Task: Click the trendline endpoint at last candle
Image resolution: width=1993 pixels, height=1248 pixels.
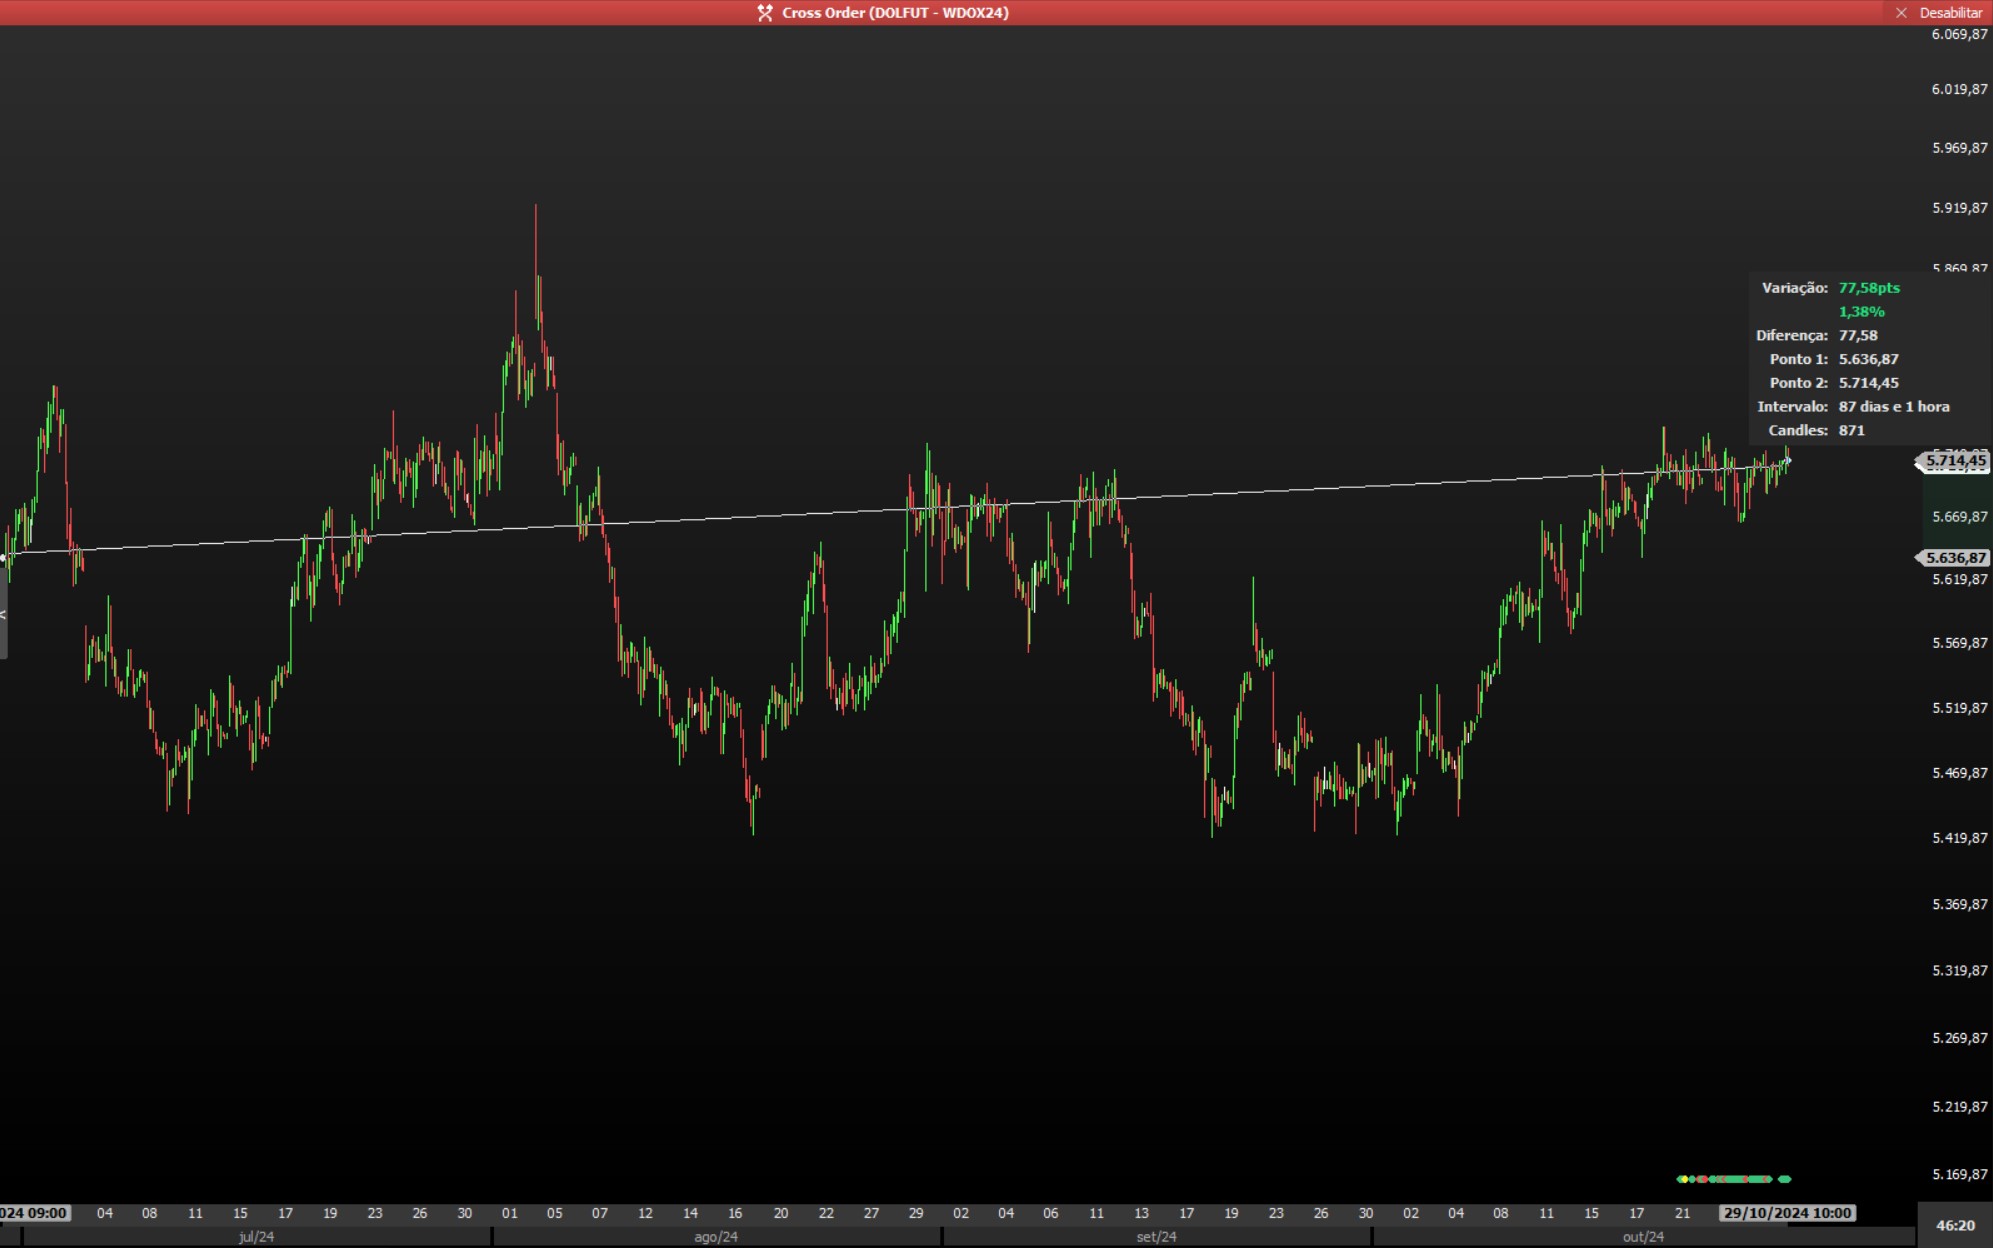Action: (x=1788, y=461)
